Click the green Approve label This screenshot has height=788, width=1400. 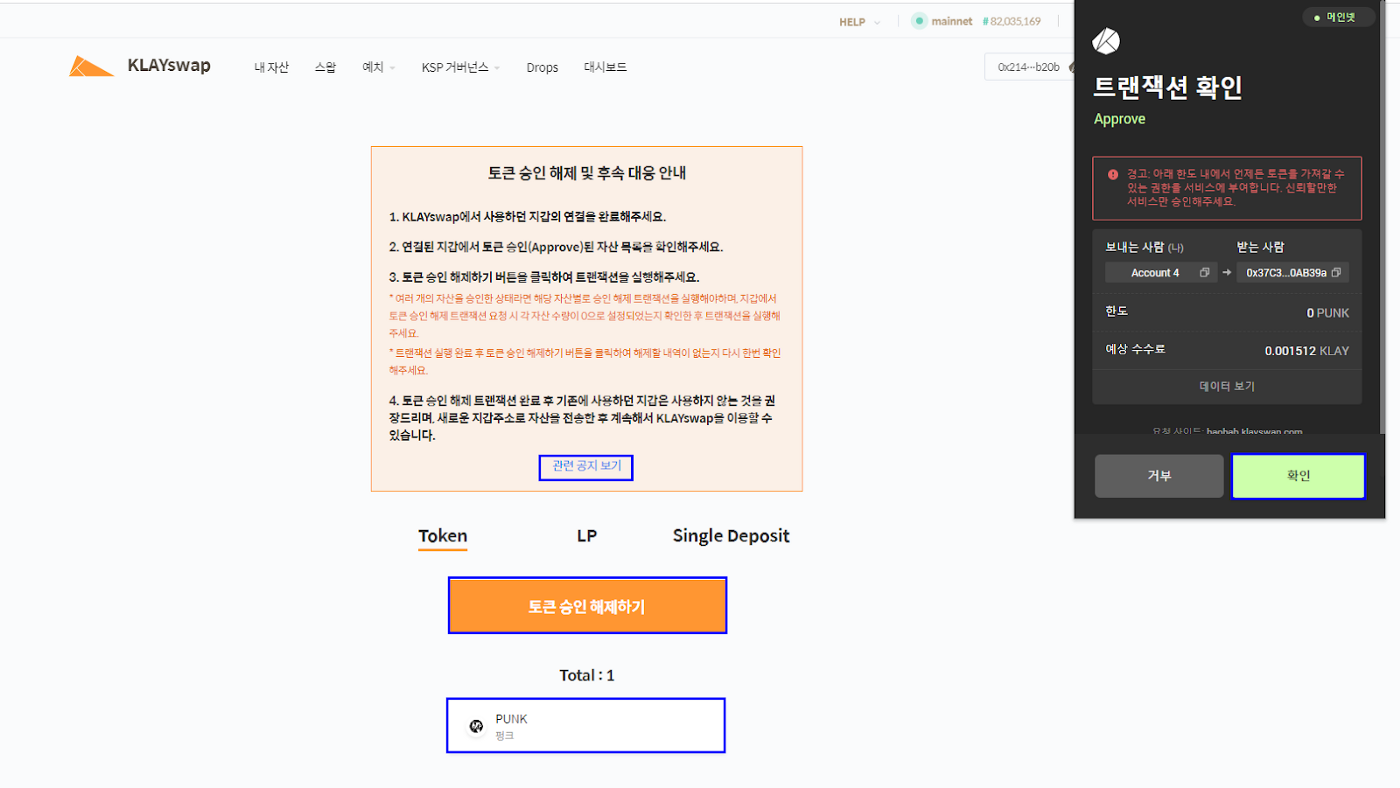(x=1120, y=119)
